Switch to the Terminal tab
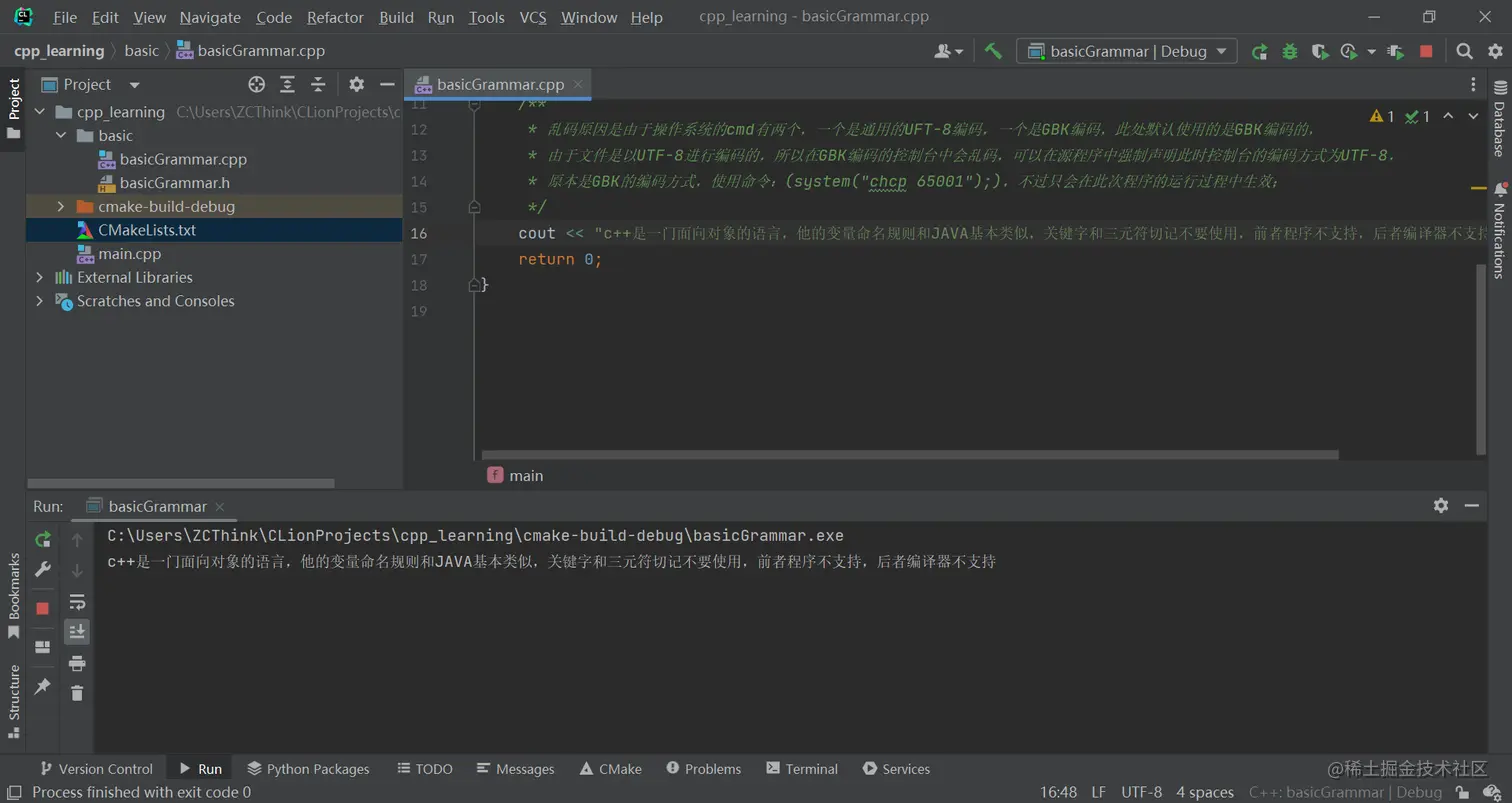 [x=801, y=769]
